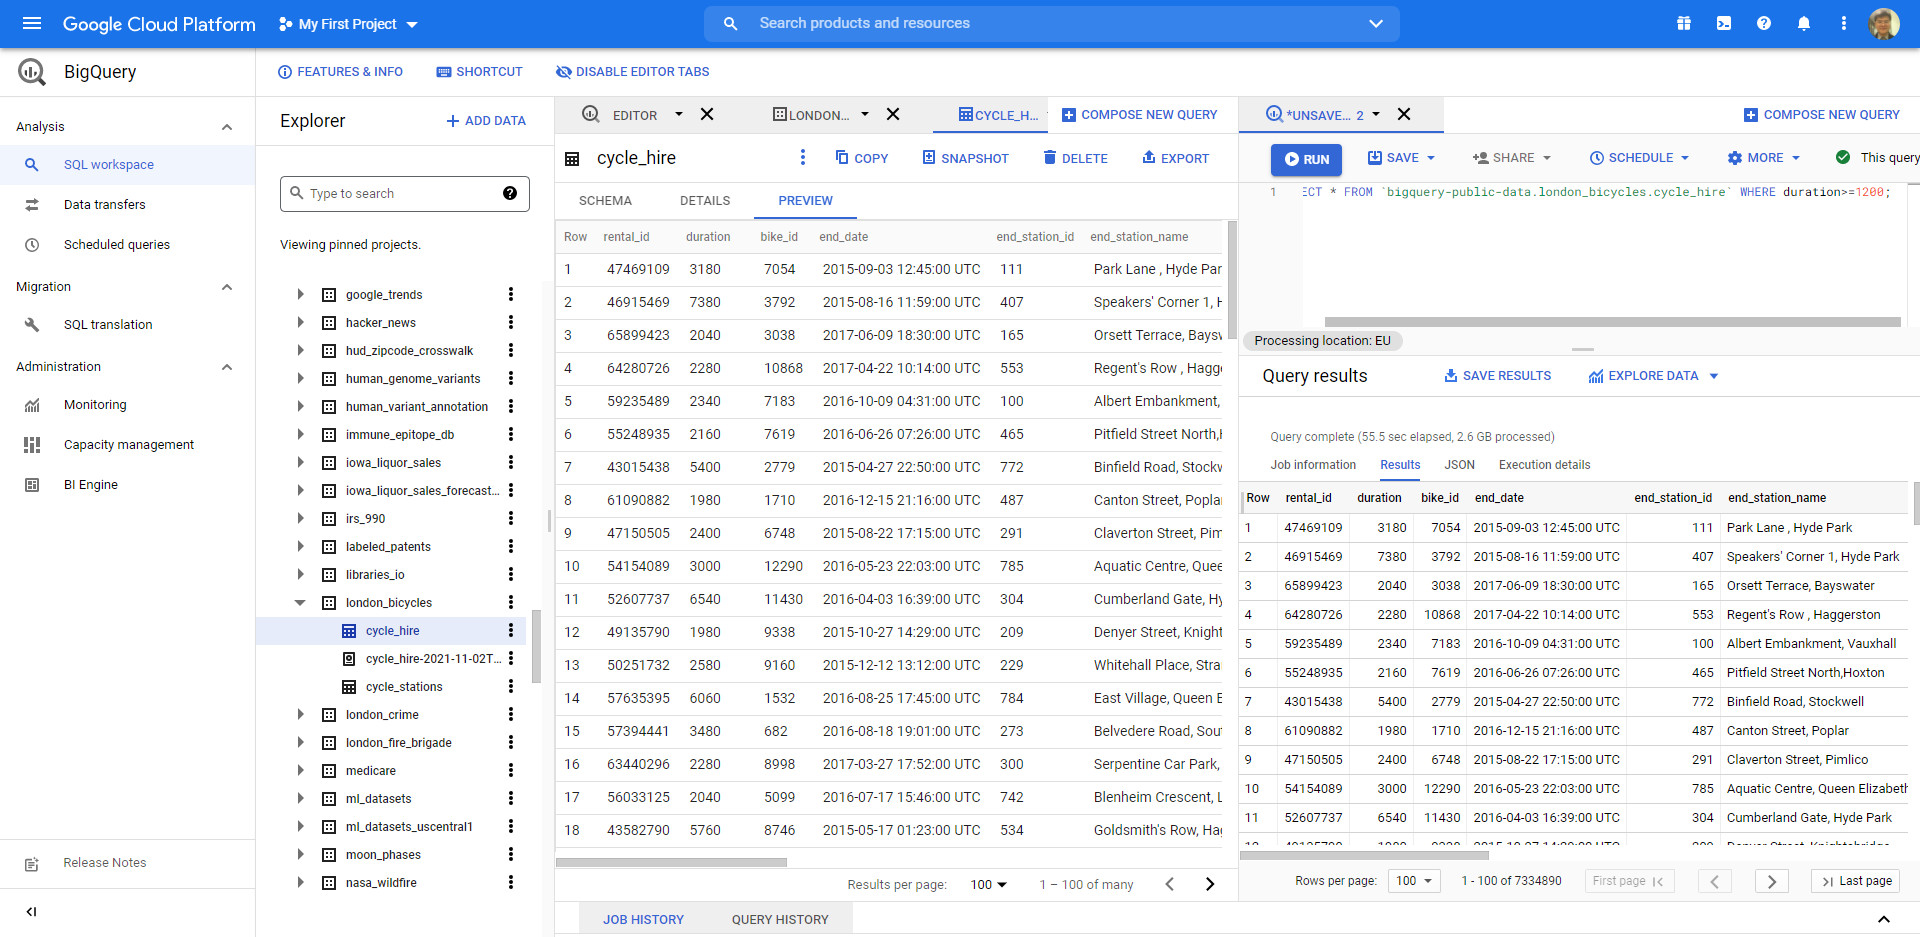Click DELETE table button
This screenshot has width=1920, height=937.
click(1075, 158)
